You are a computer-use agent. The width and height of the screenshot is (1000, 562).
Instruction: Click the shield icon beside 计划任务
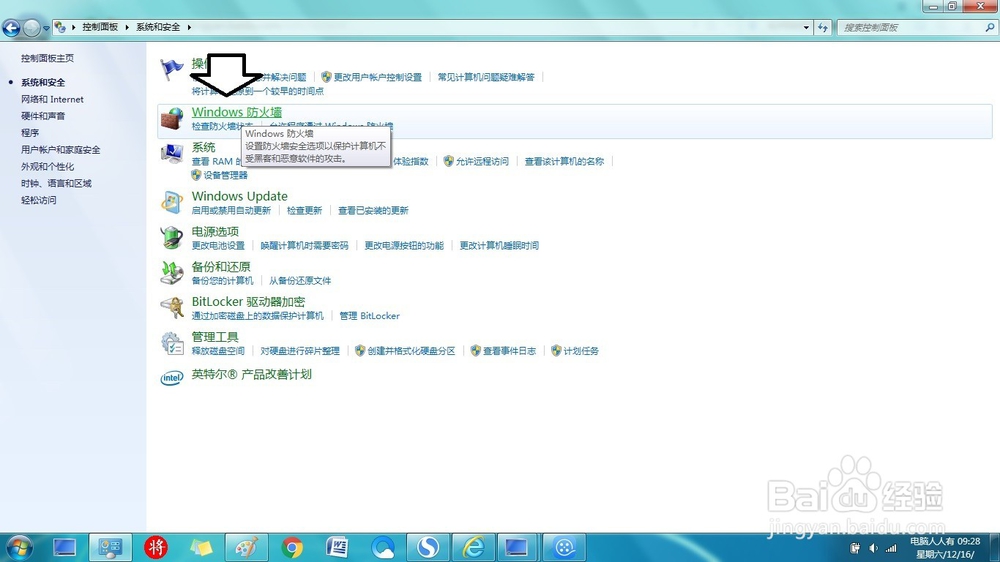pyautogui.click(x=556, y=351)
